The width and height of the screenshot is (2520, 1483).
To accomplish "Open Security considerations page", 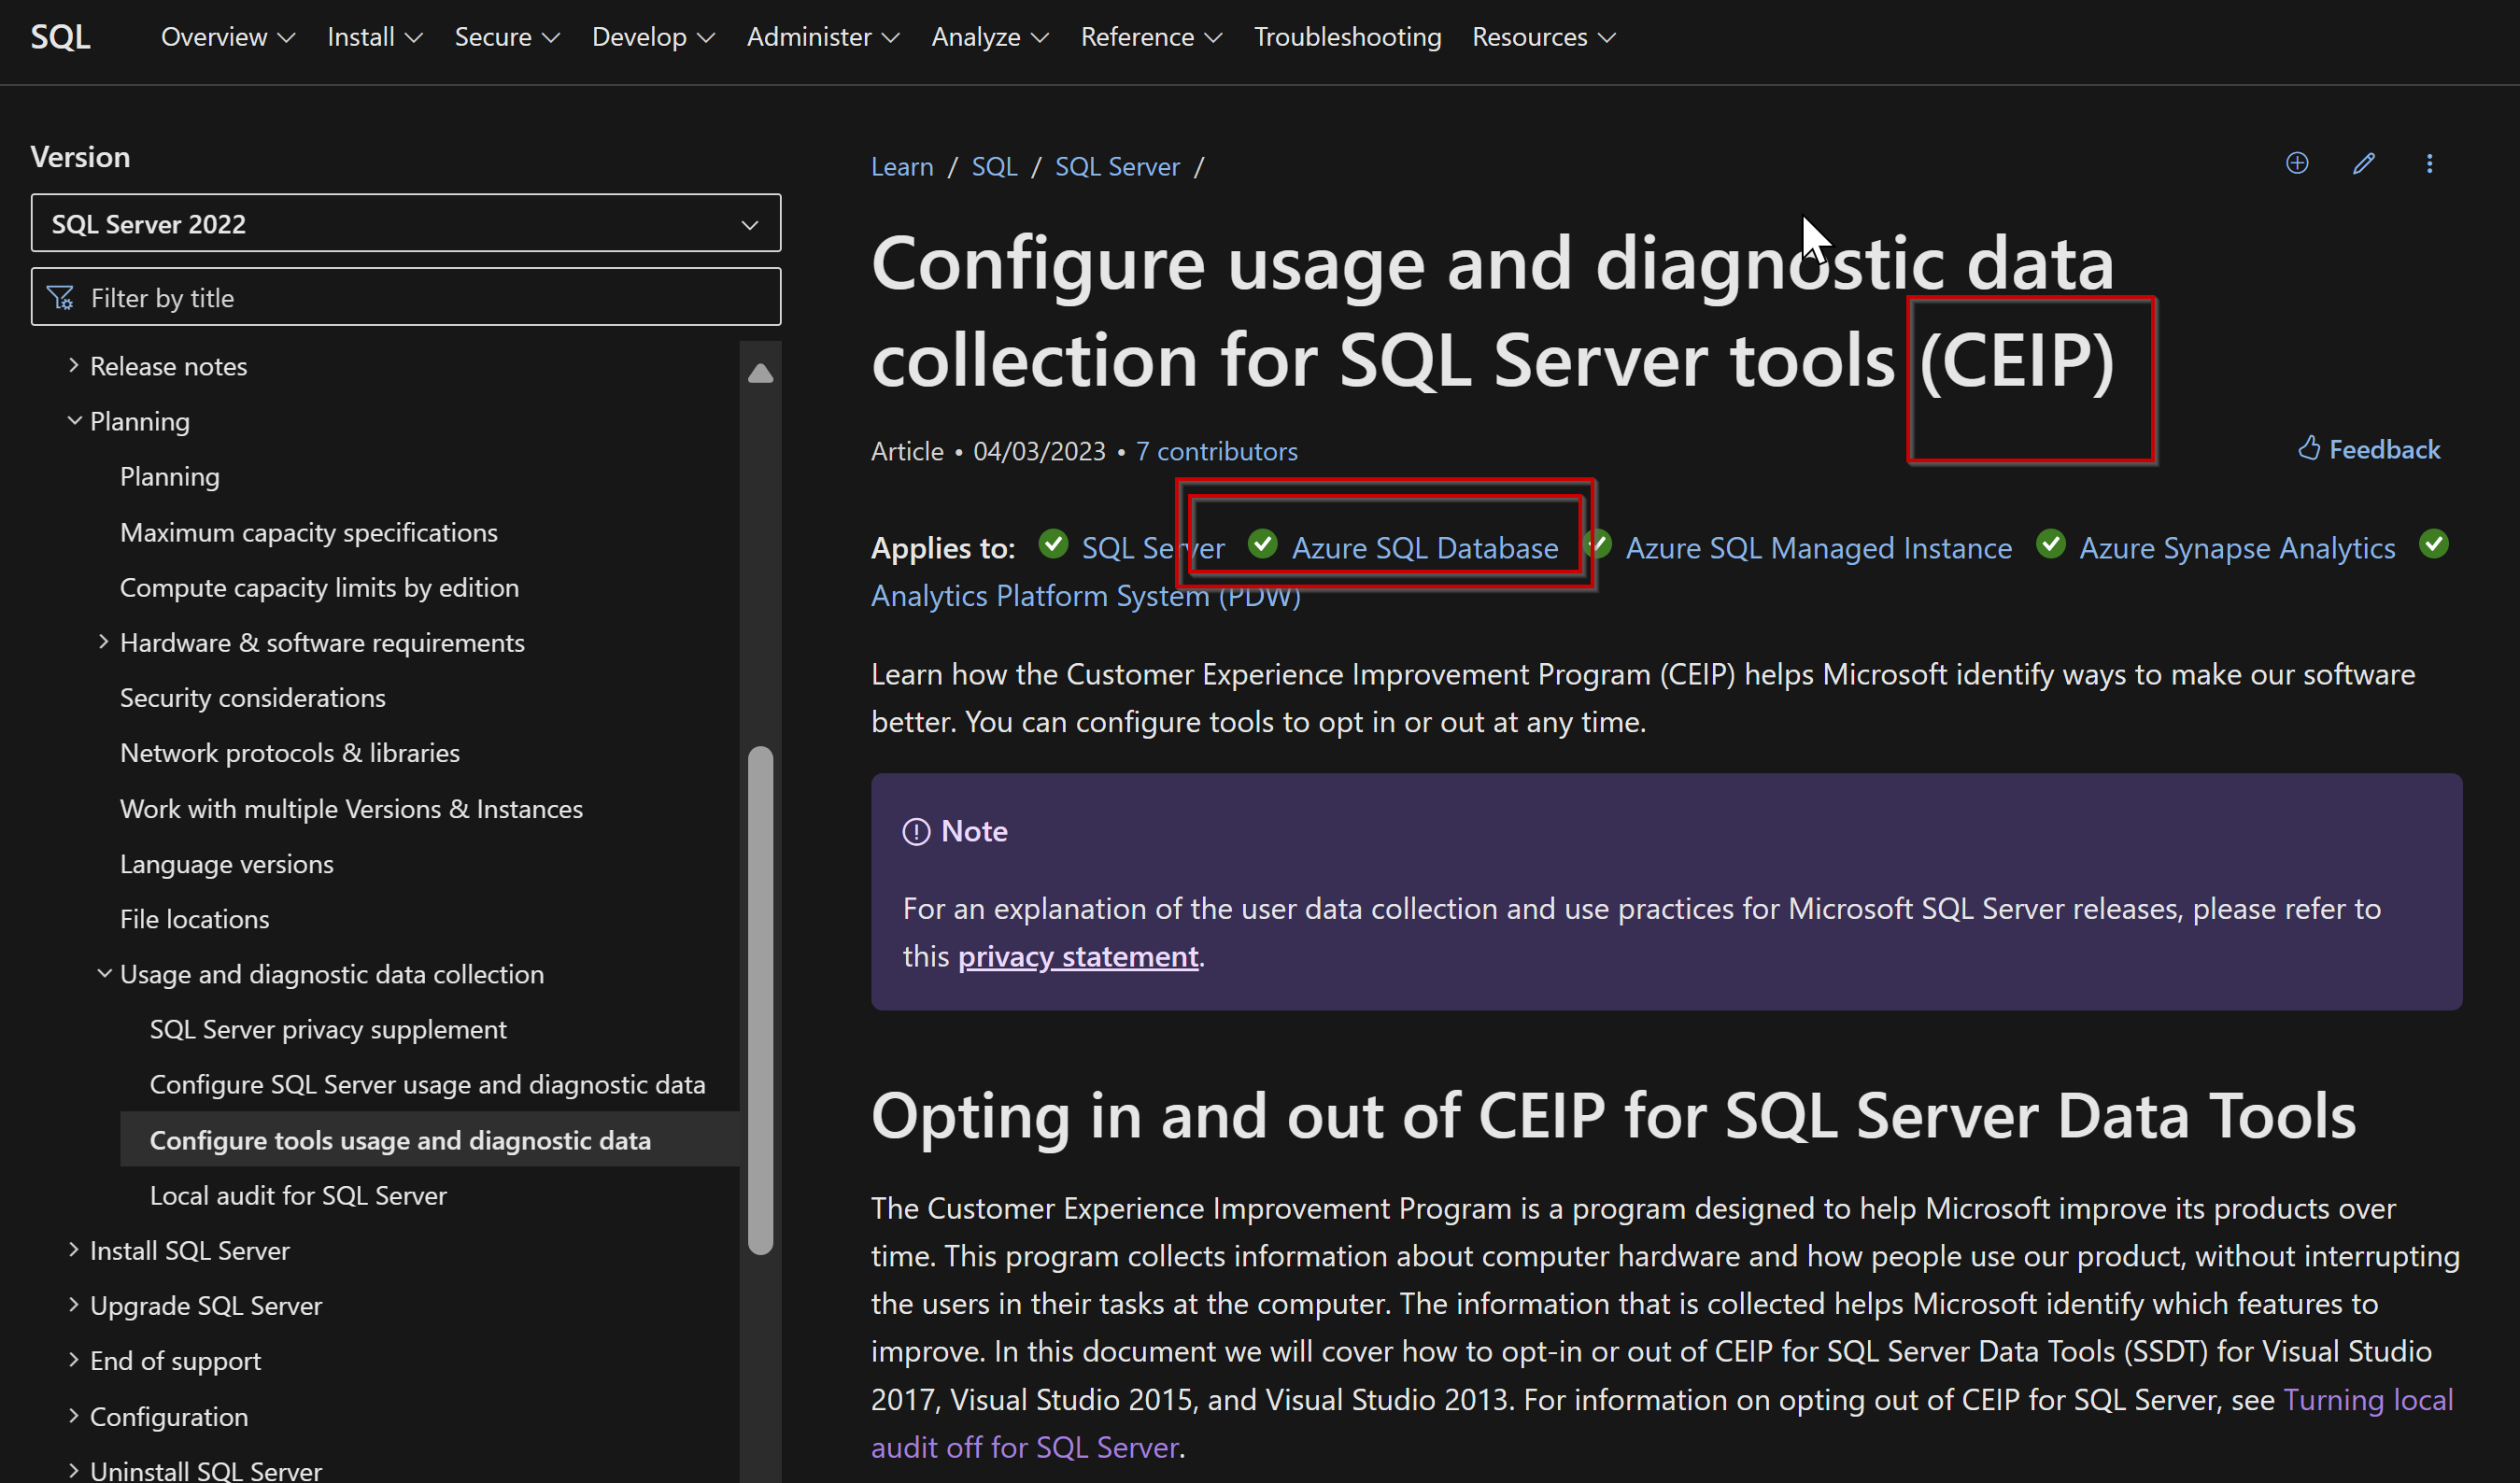I will [253, 697].
